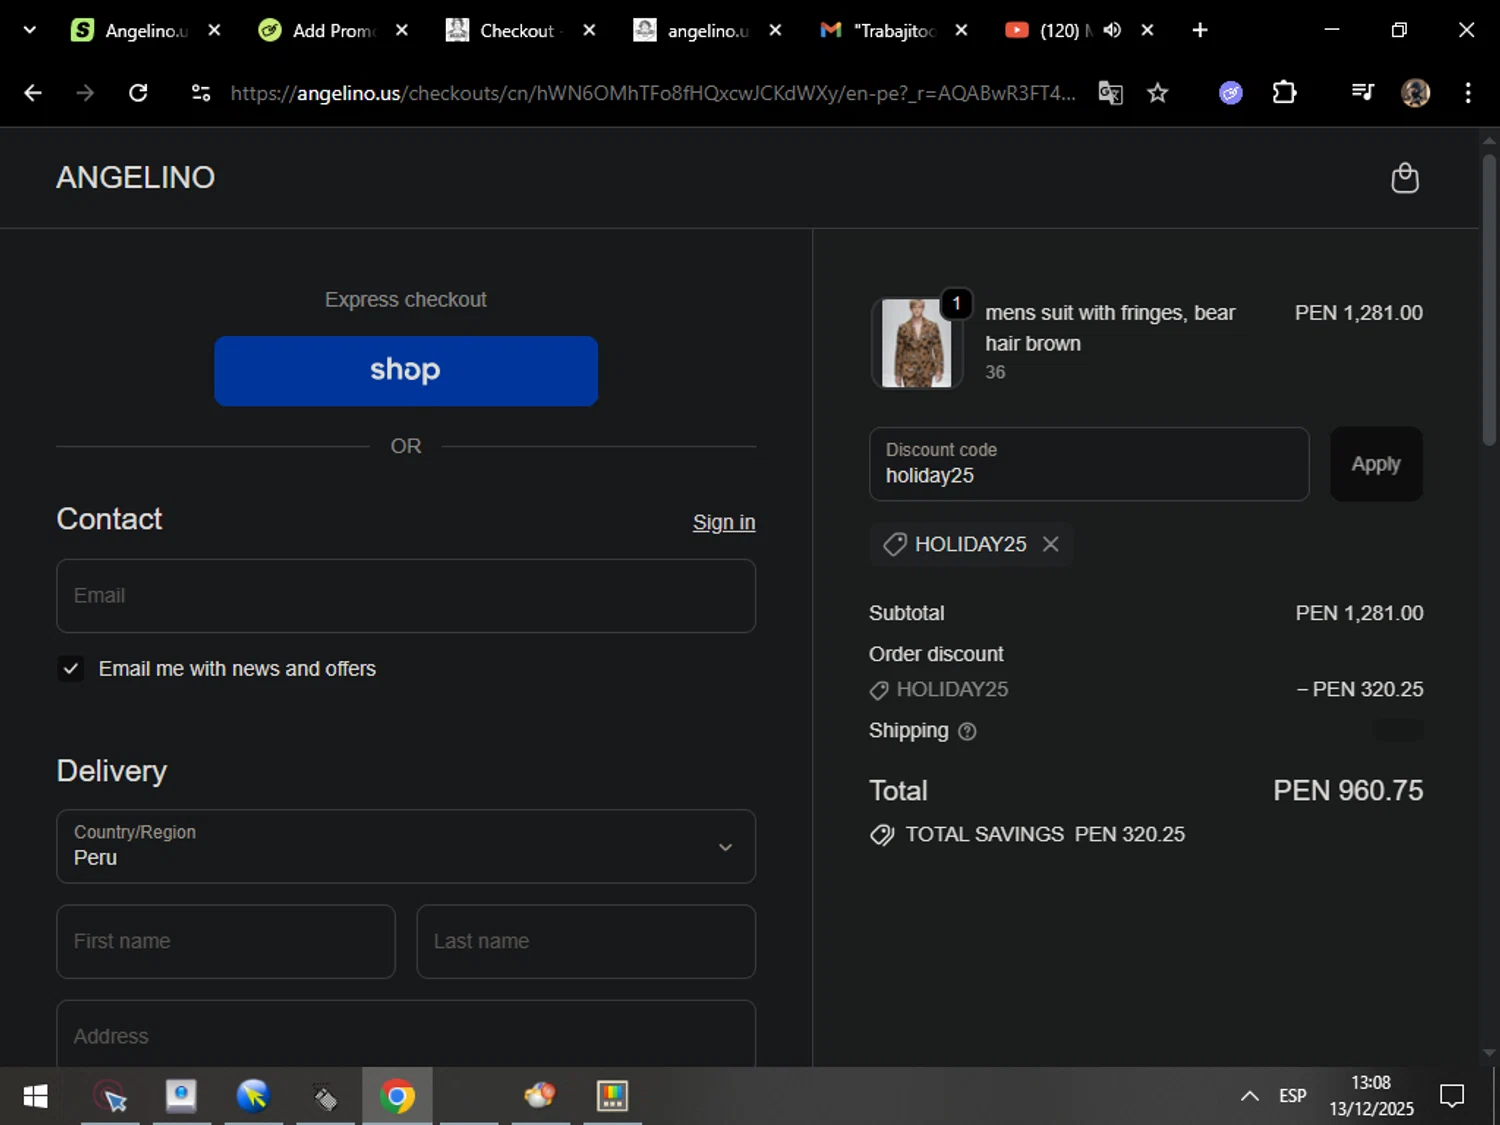The image size is (1500, 1125).
Task: Click the Sign in link
Action: click(724, 522)
